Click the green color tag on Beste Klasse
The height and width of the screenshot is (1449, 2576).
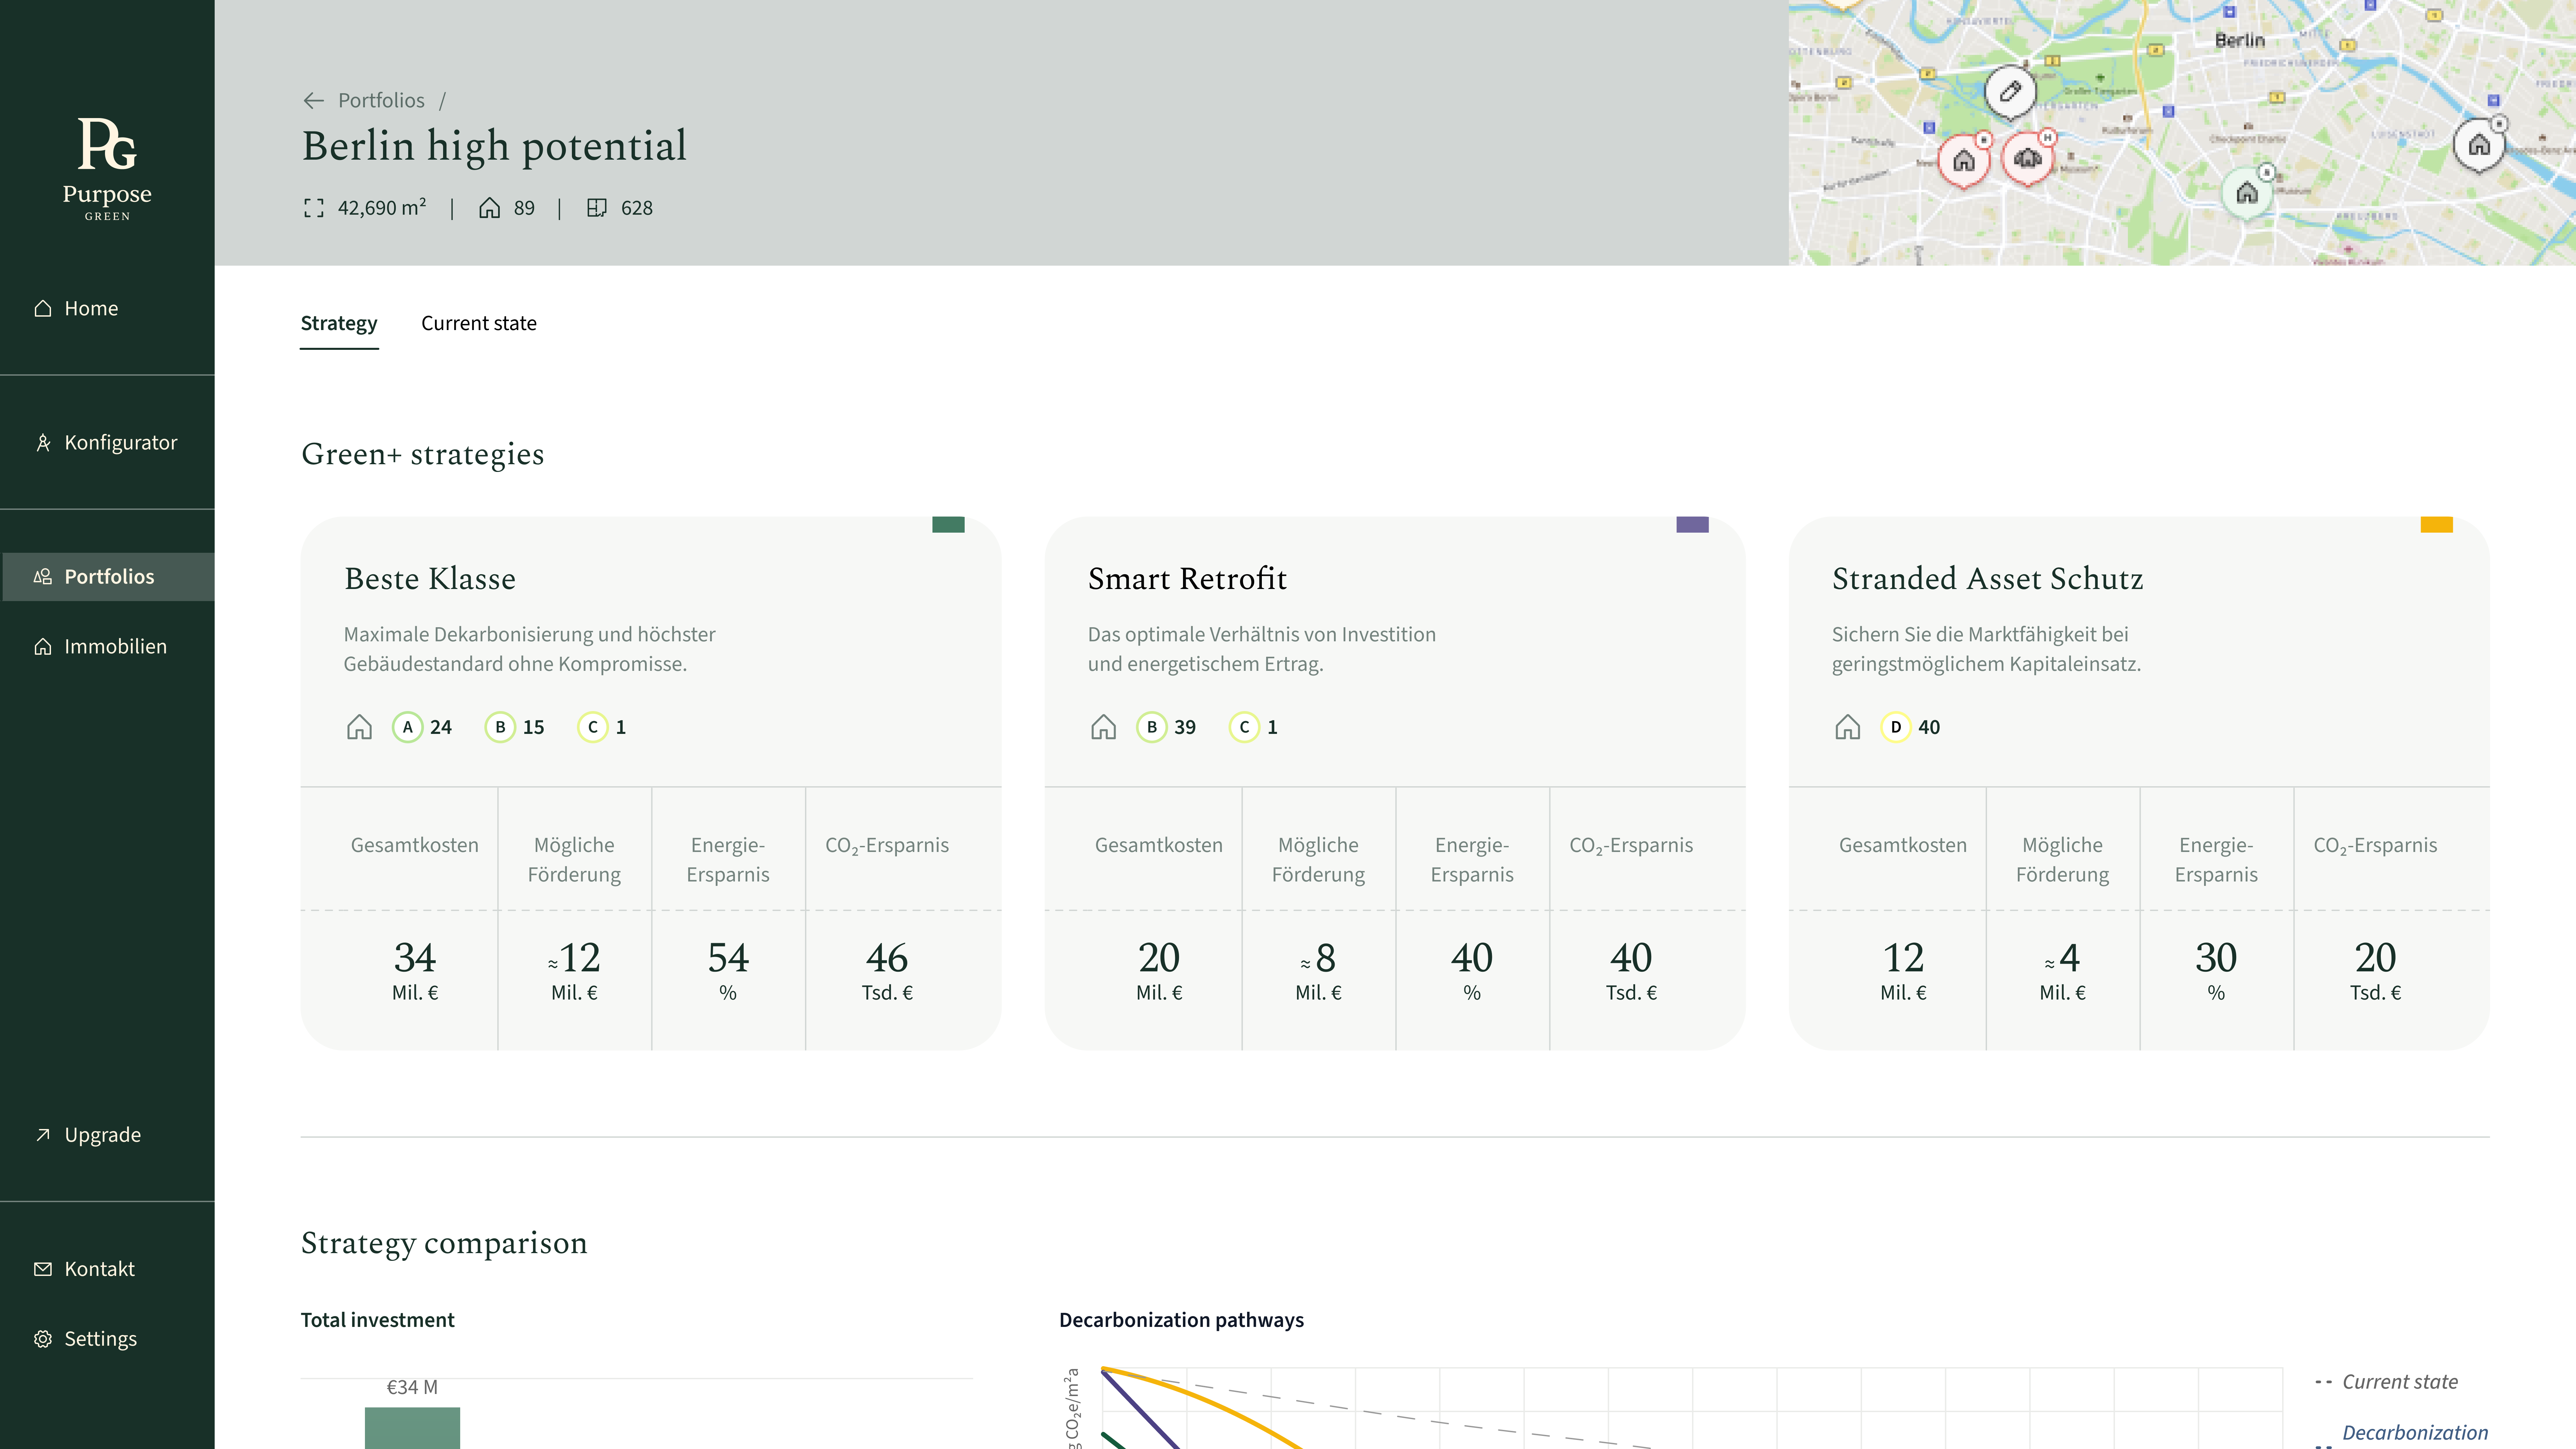tap(948, 525)
